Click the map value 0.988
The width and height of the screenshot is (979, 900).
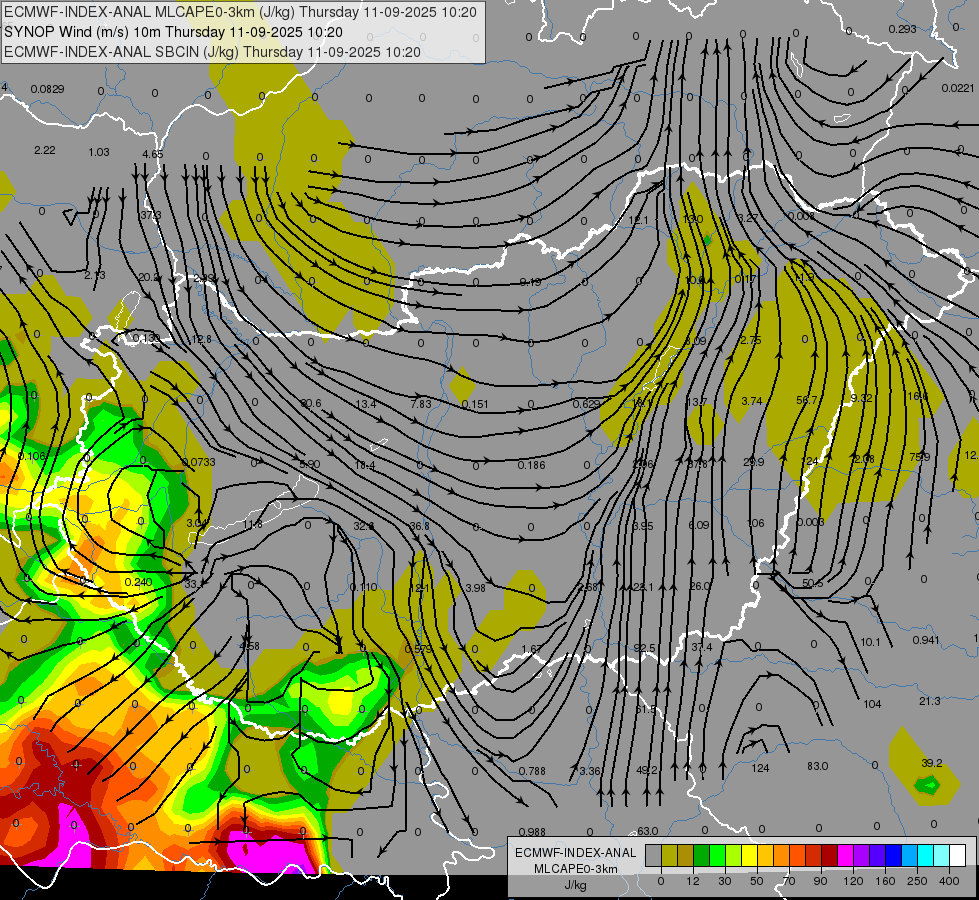pos(532,832)
